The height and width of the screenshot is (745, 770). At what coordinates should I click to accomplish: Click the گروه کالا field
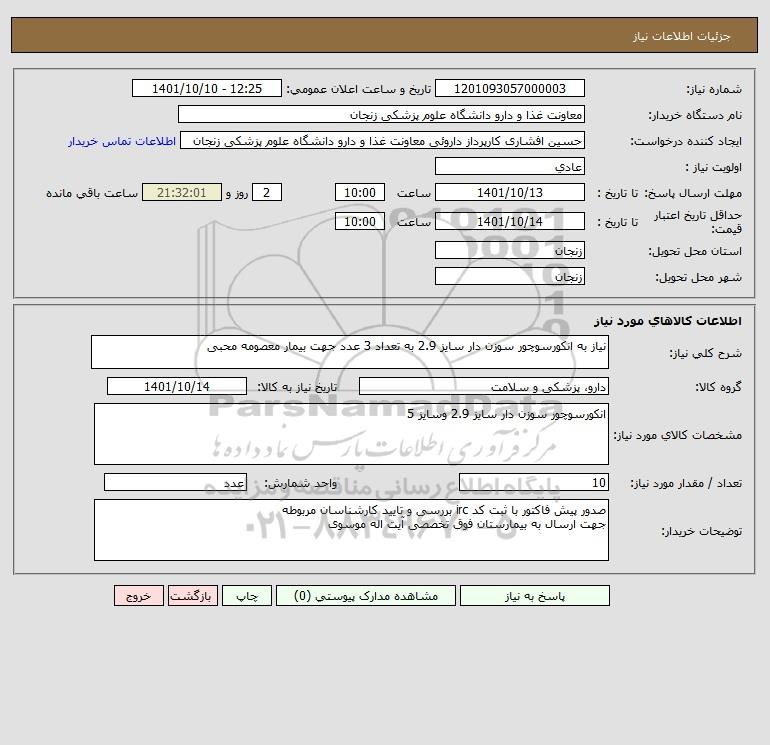pos(484,386)
